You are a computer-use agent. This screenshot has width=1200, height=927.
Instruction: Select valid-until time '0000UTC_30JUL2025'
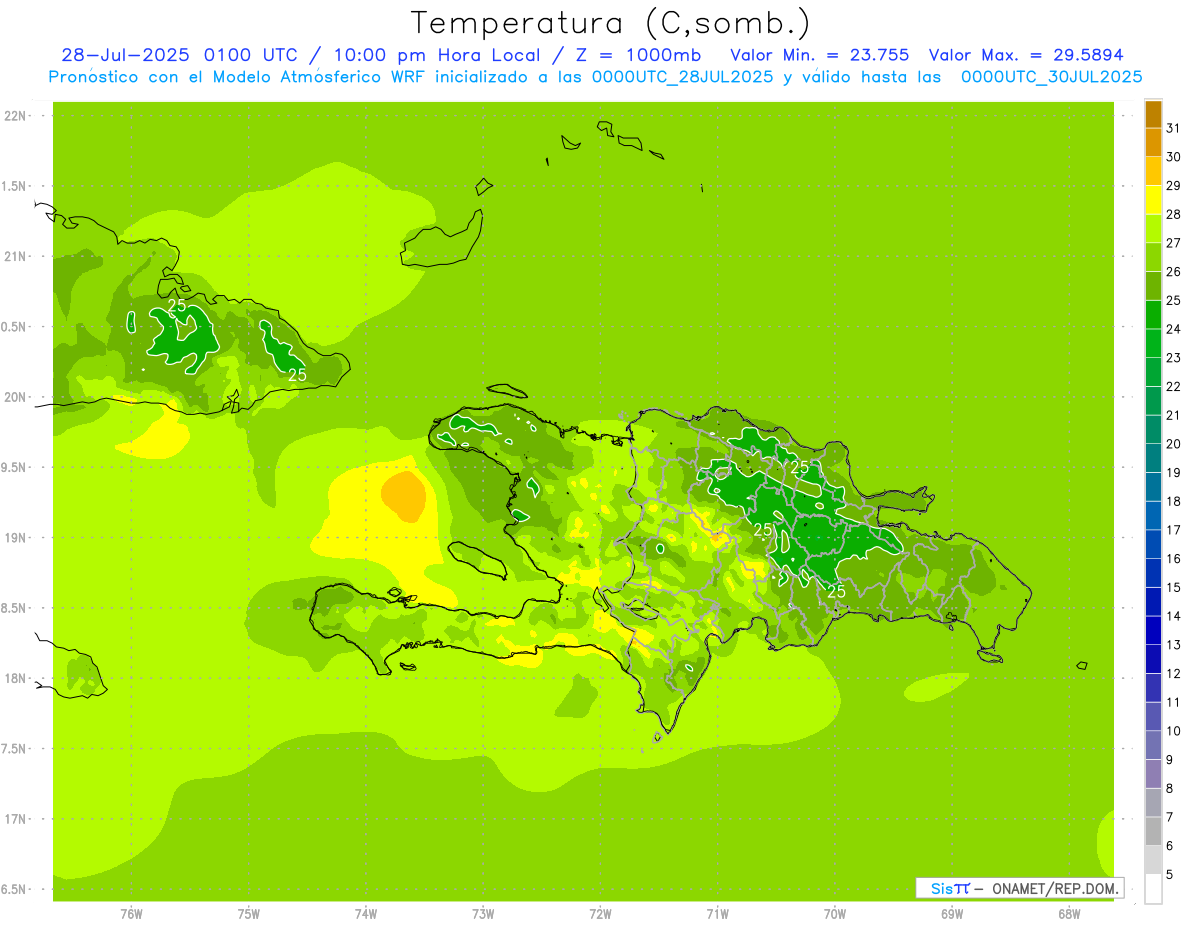pos(1052,77)
